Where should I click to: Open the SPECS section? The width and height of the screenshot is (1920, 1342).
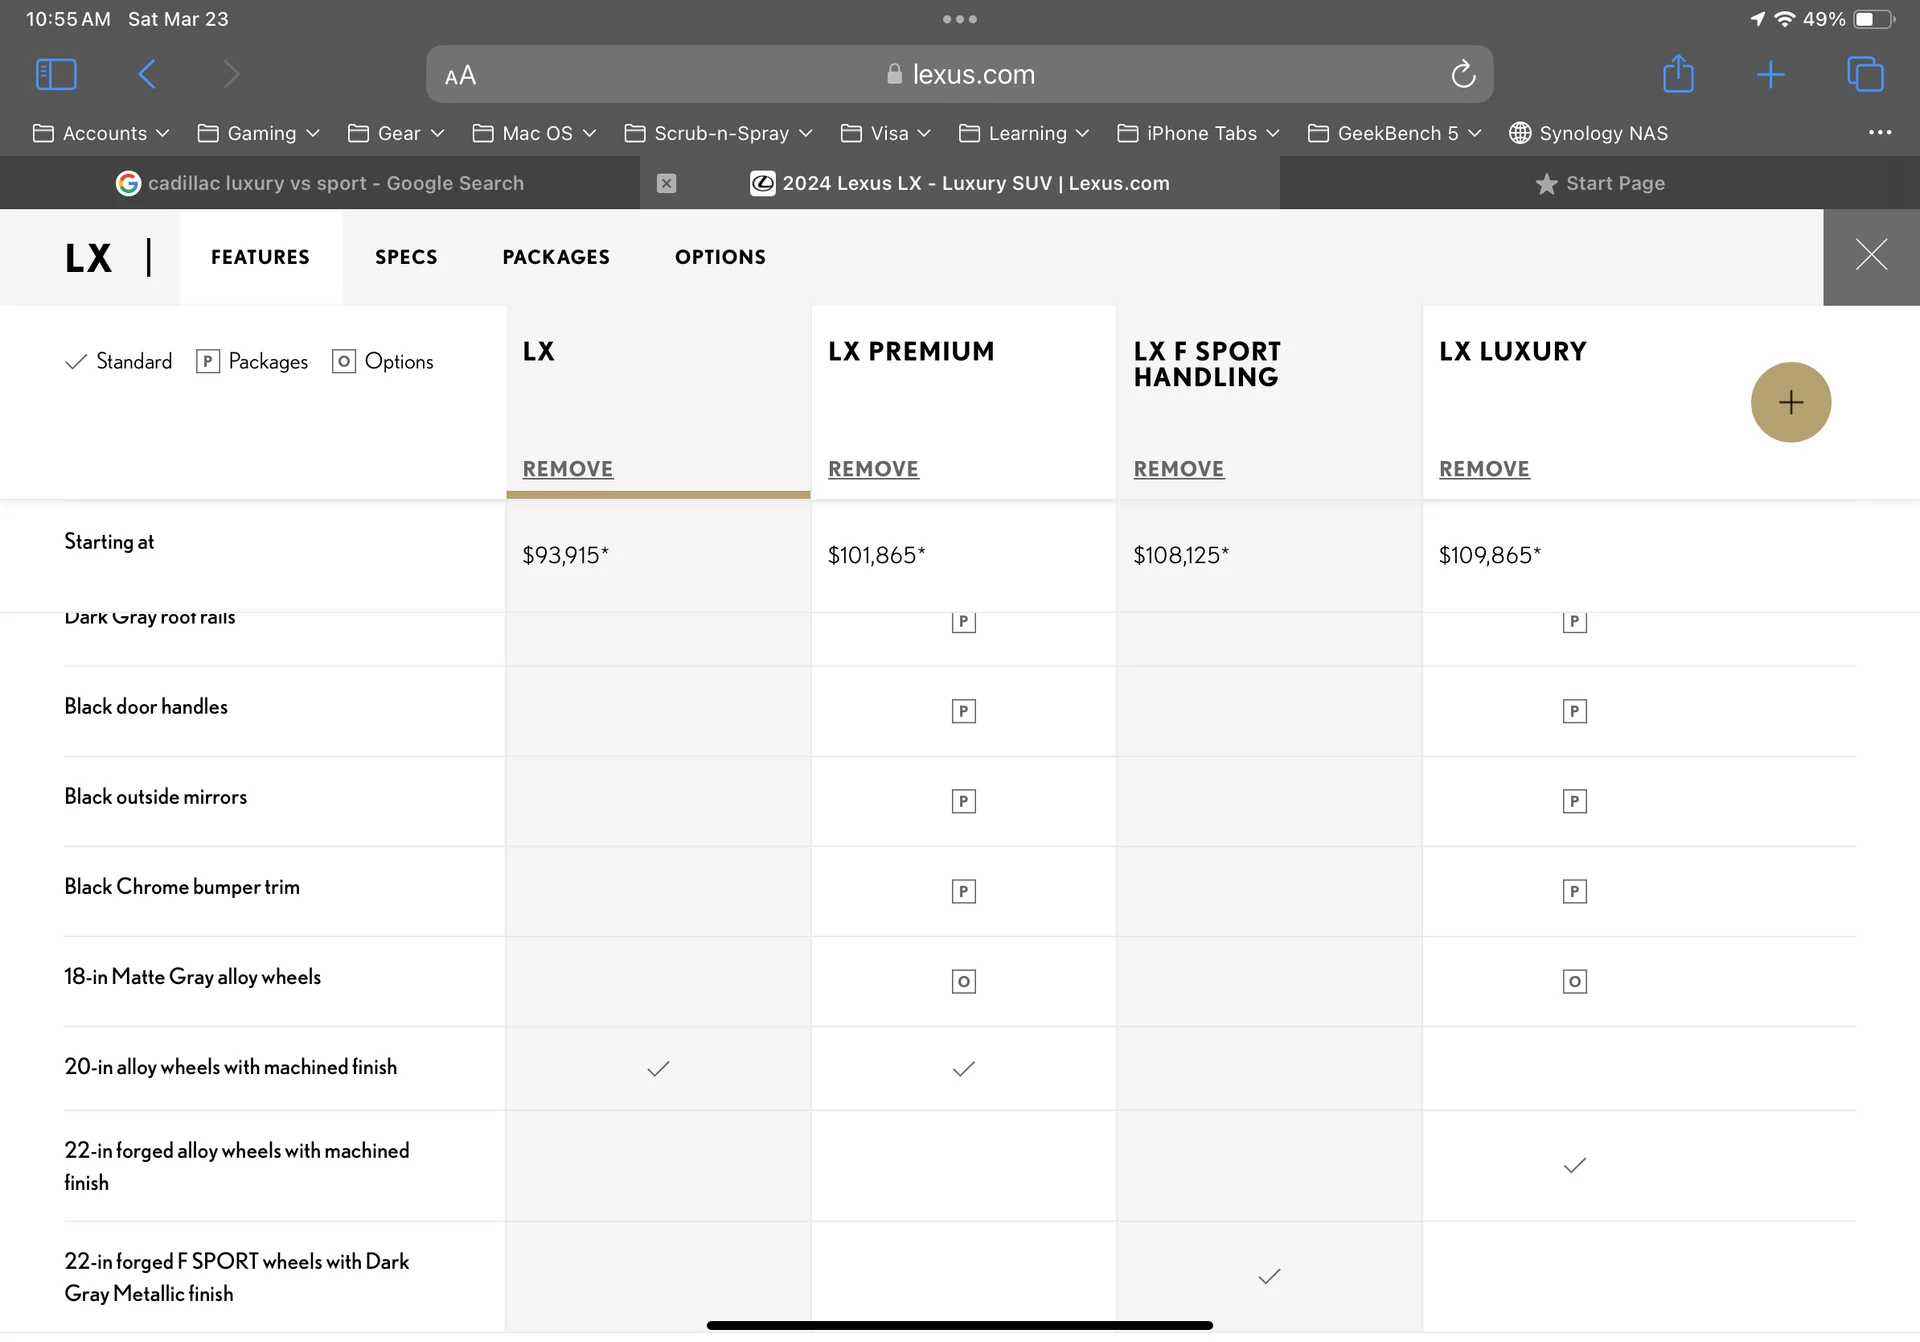pyautogui.click(x=406, y=257)
